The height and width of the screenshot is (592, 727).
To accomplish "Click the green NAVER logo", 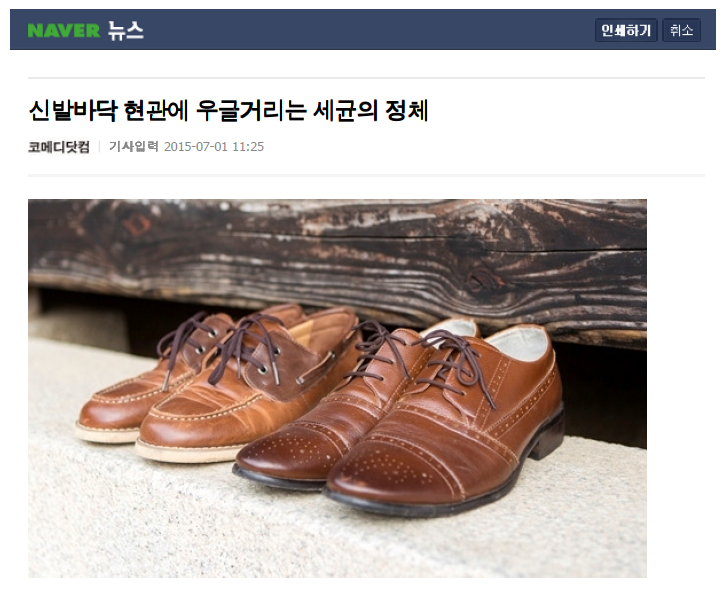I will tap(64, 31).
